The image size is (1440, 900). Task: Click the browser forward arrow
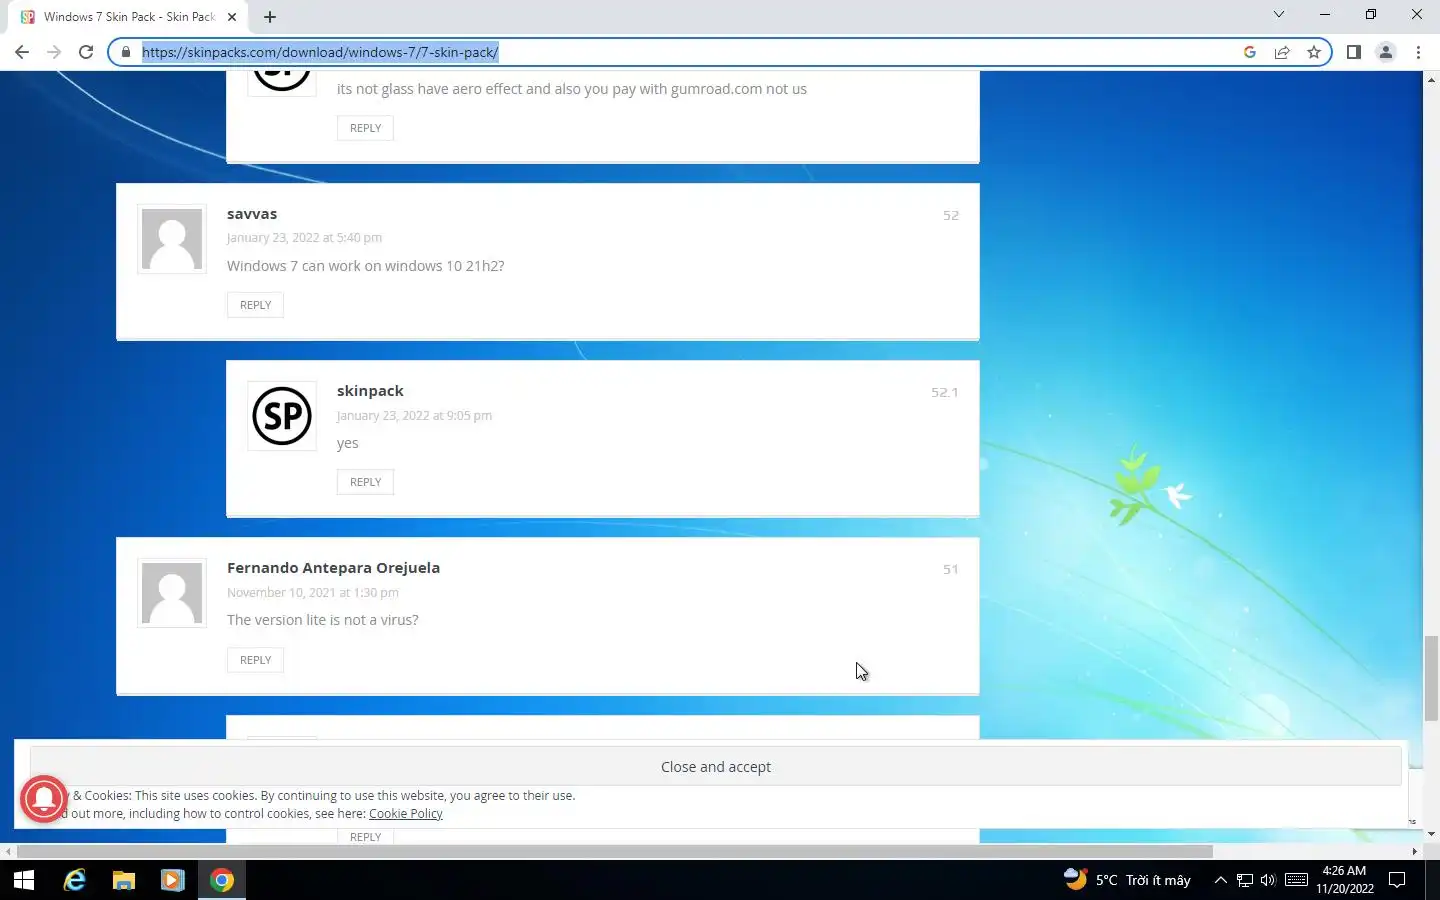pos(54,52)
